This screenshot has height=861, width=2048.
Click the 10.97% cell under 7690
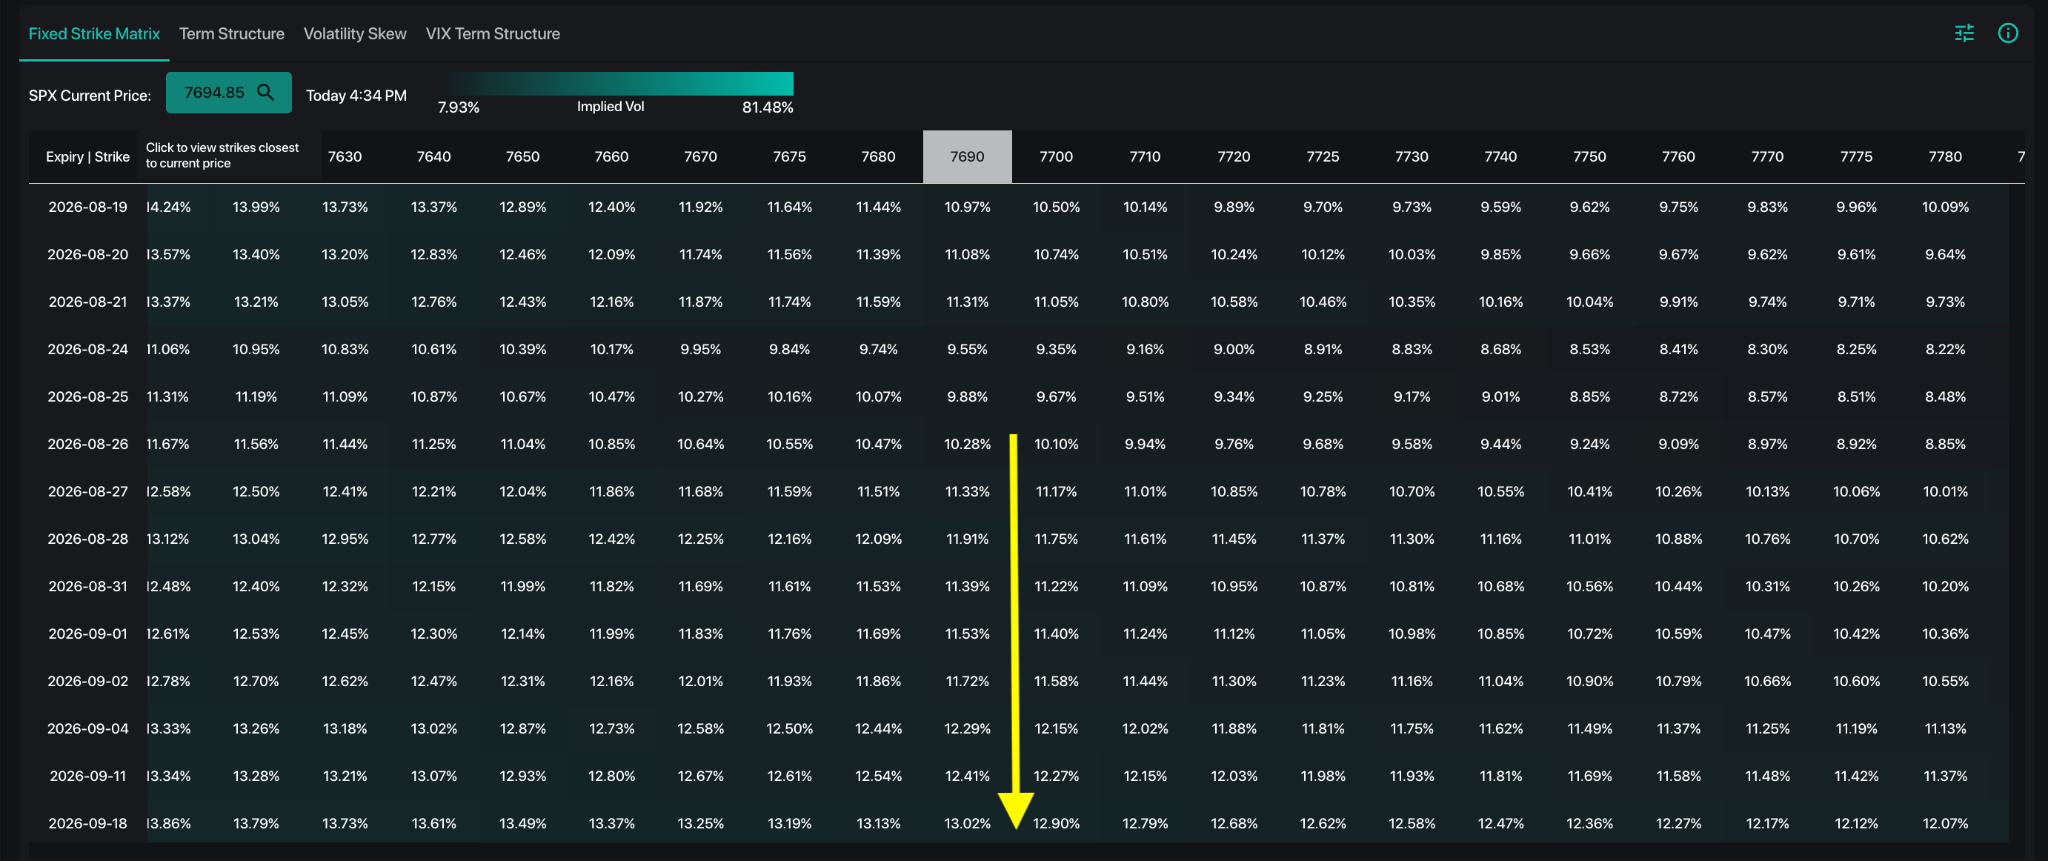tap(967, 207)
